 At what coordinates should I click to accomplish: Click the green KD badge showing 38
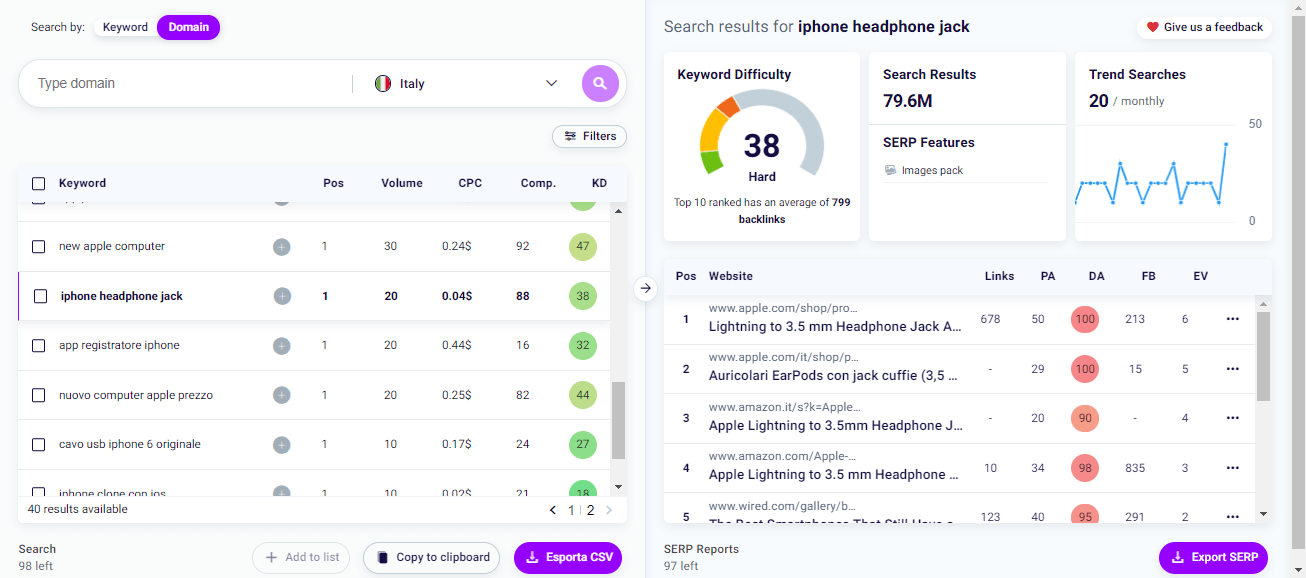click(583, 295)
